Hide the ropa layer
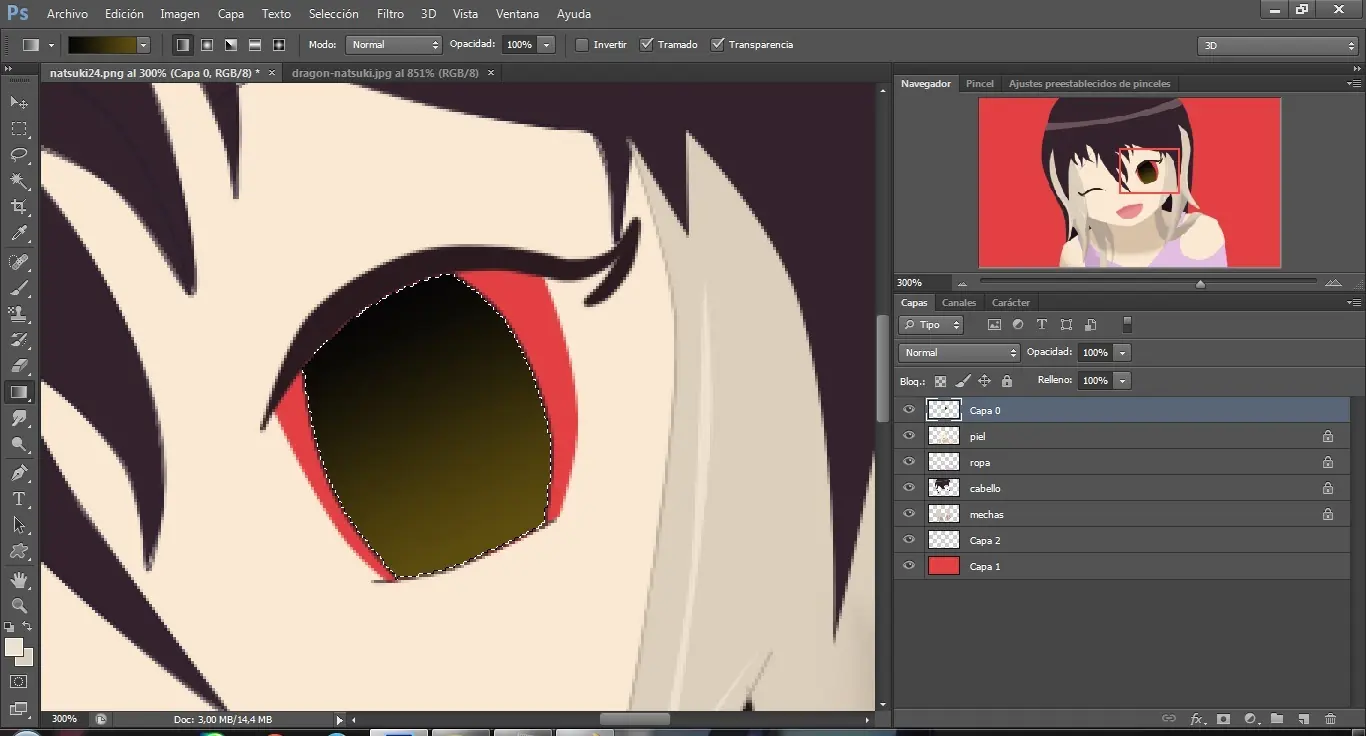This screenshot has width=1366, height=736. 909,462
